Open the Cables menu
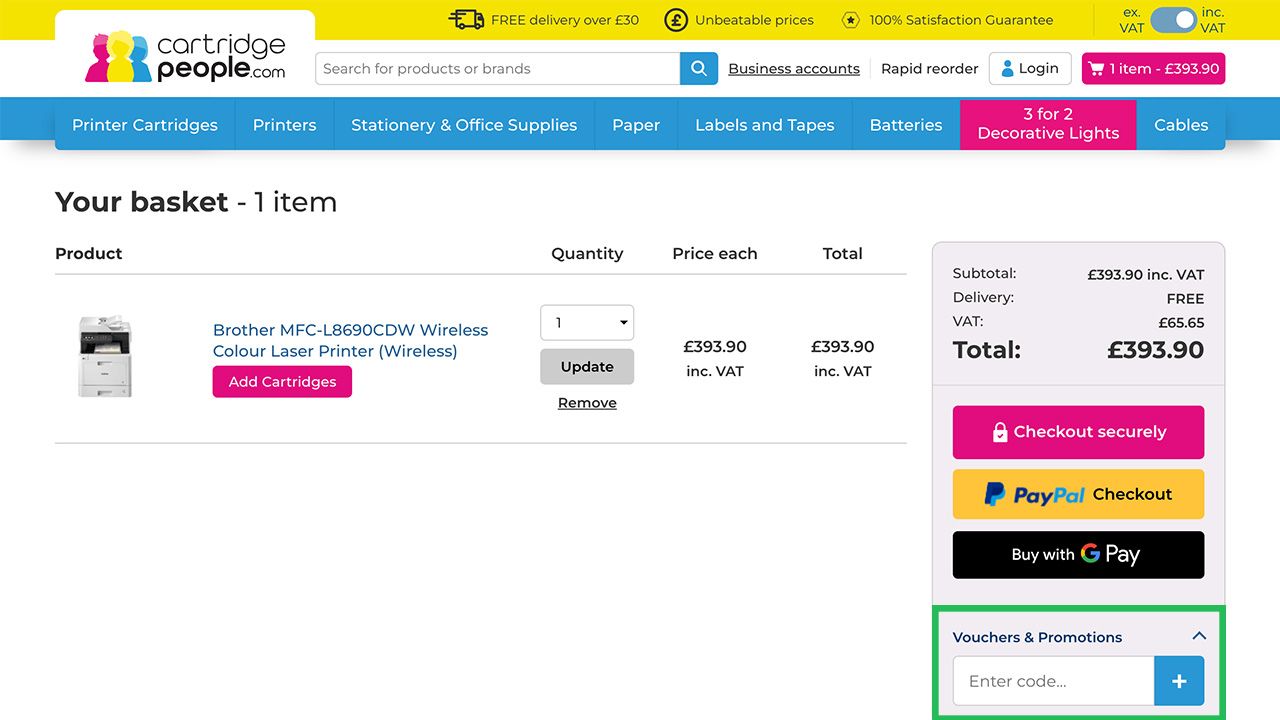The image size is (1280, 720). 1181,125
